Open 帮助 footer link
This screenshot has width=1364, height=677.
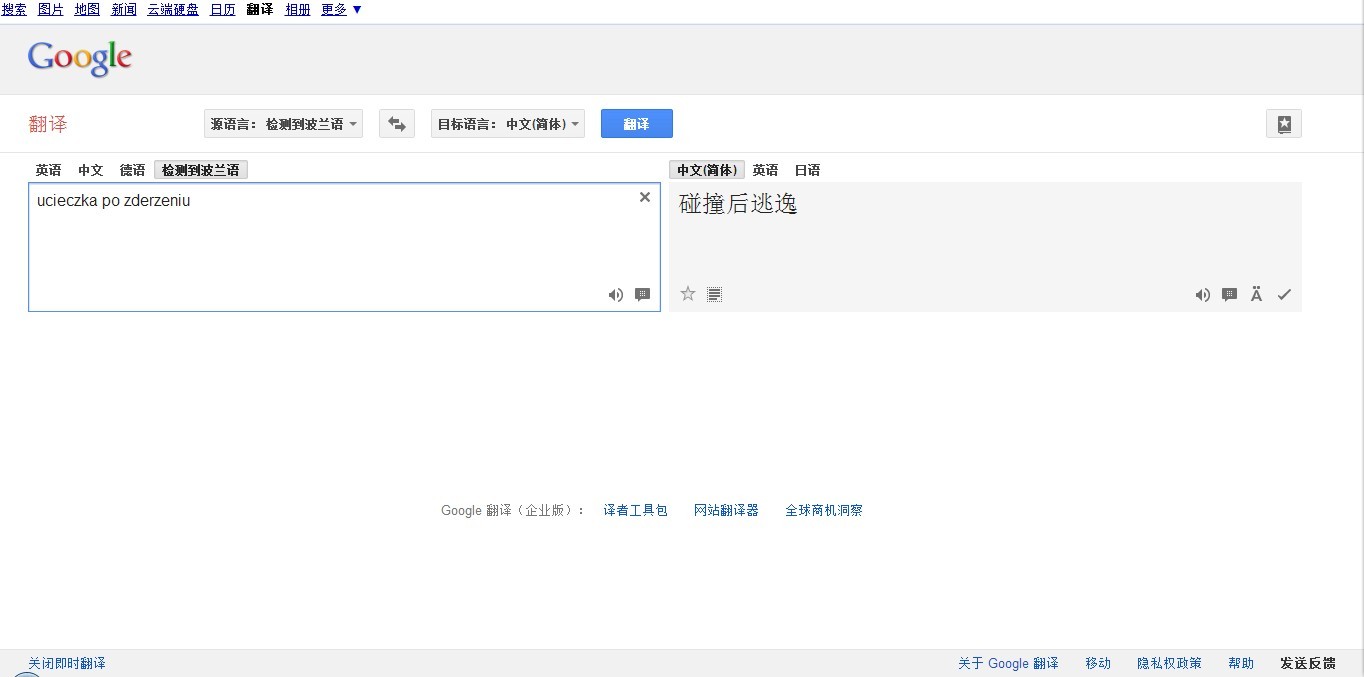1241,663
